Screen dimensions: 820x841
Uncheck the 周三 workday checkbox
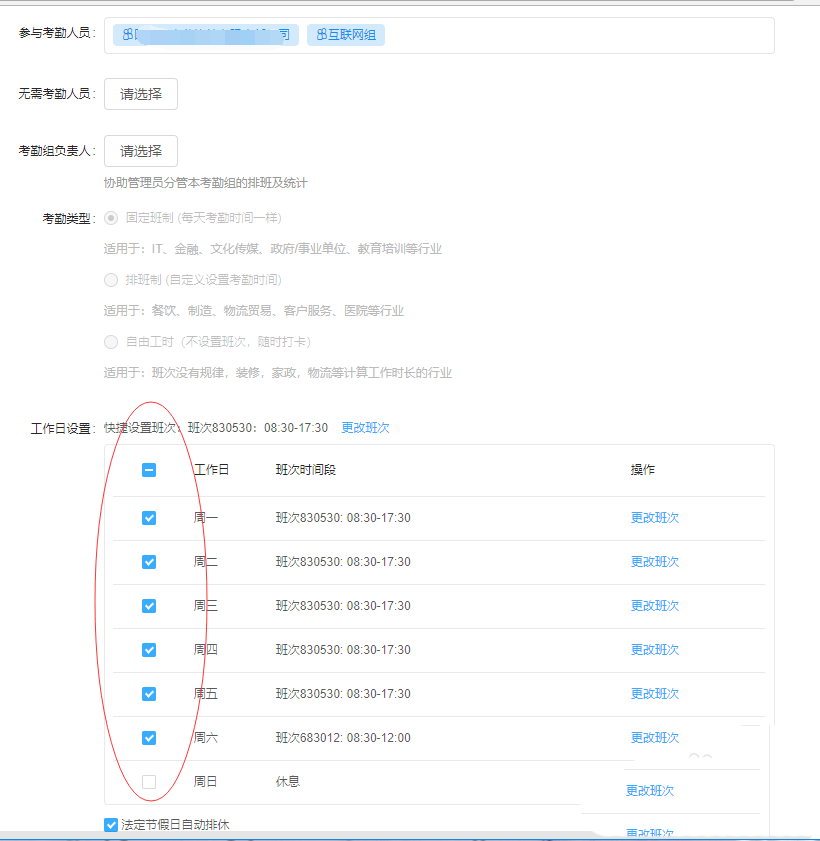click(x=148, y=606)
